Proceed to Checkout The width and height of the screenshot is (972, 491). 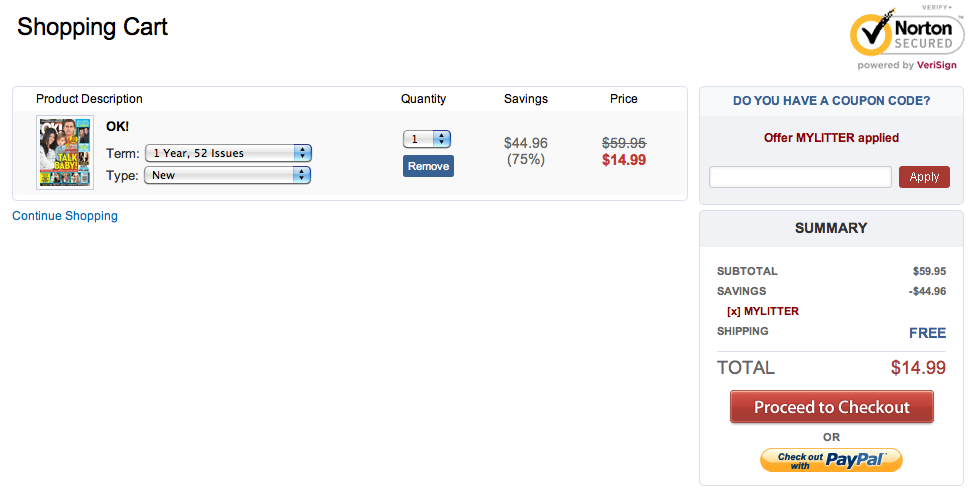coord(831,407)
